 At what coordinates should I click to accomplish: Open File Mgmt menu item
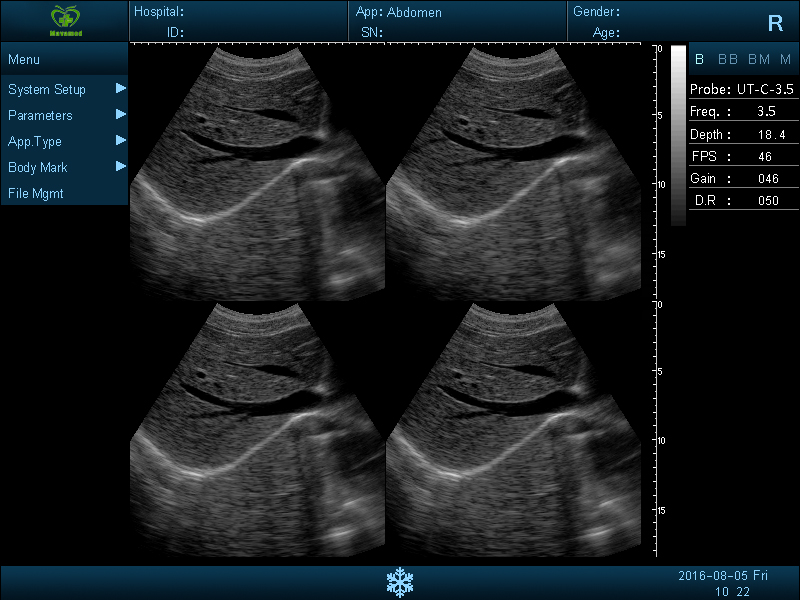(64, 193)
